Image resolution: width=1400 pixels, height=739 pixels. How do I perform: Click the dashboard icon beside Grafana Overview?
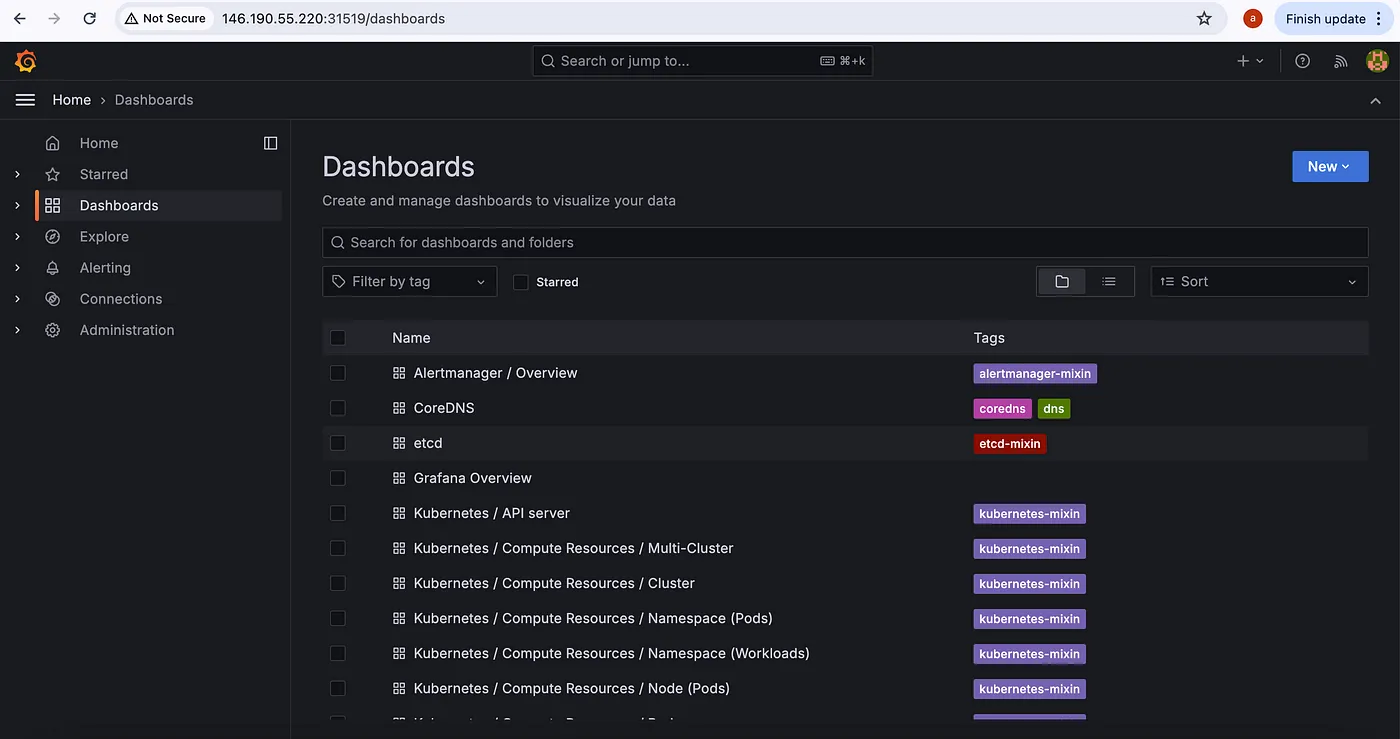[399, 478]
